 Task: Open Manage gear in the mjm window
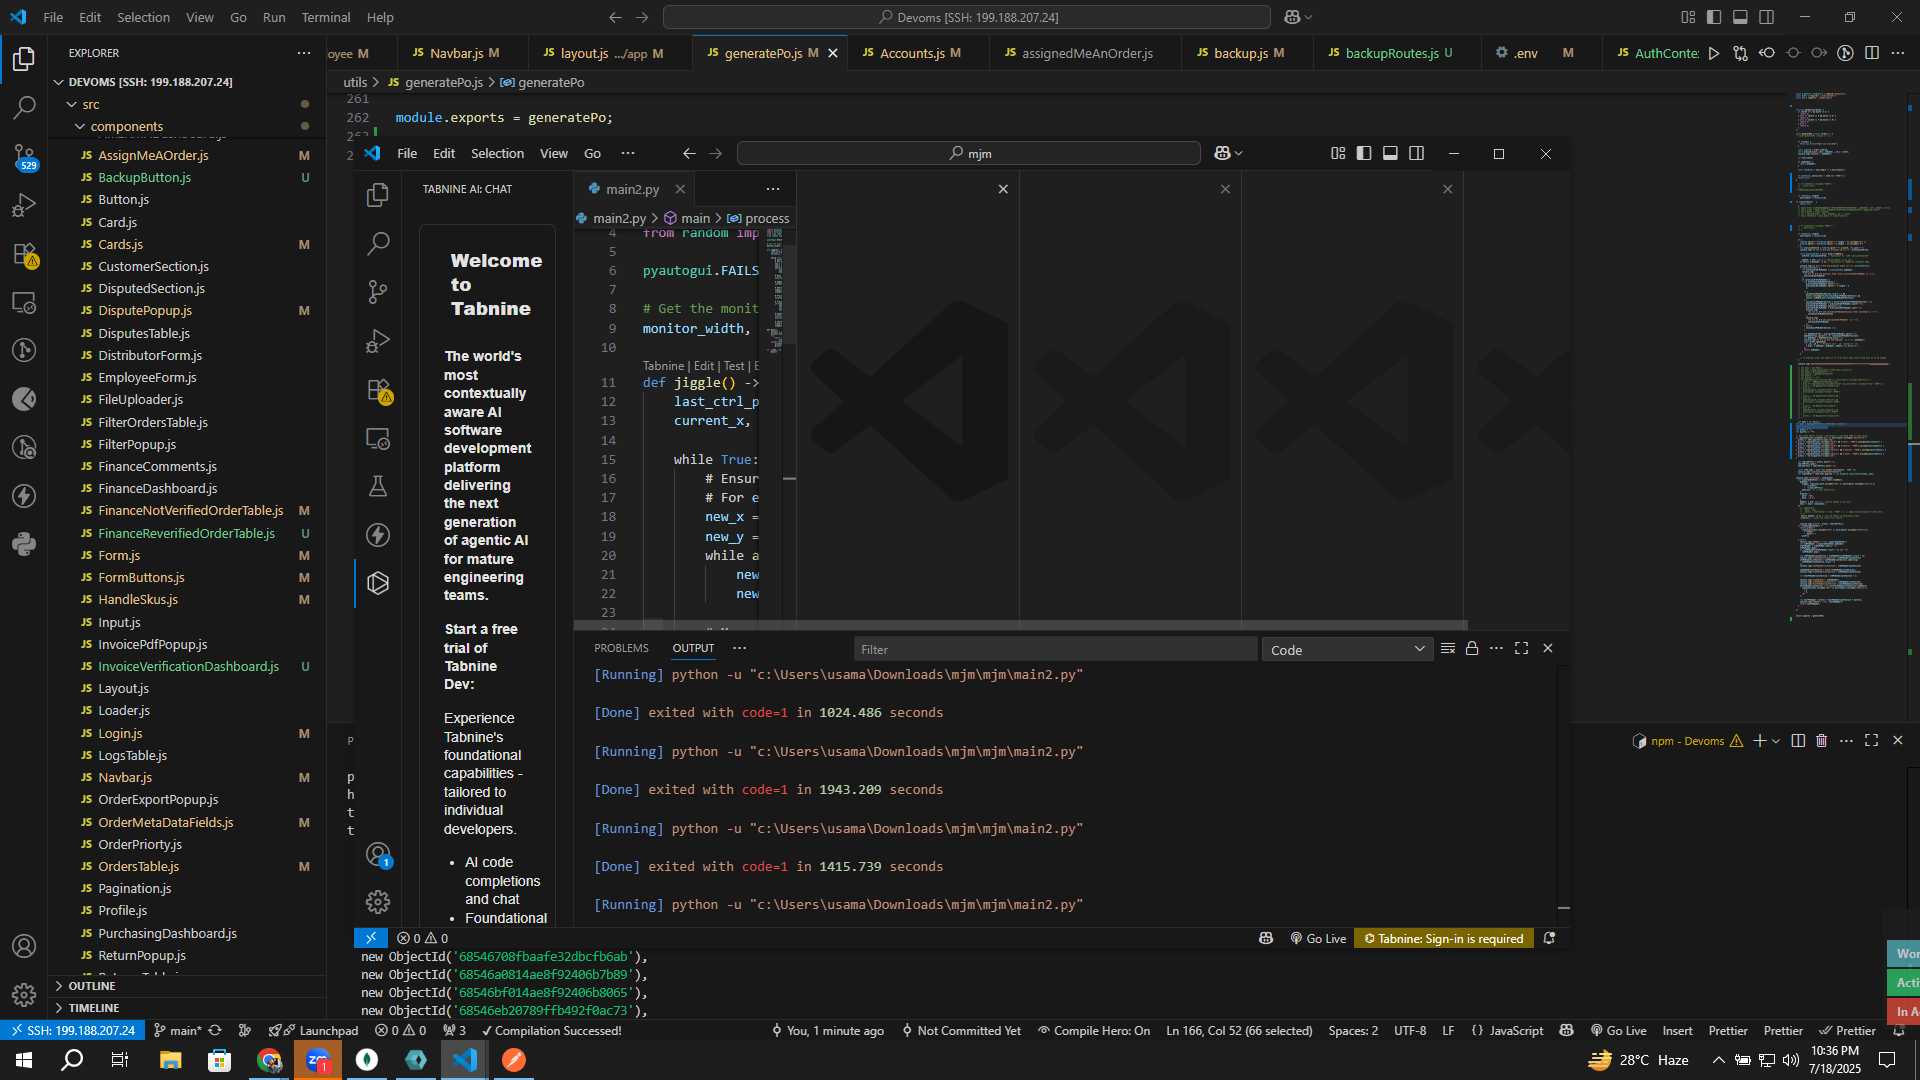378,902
